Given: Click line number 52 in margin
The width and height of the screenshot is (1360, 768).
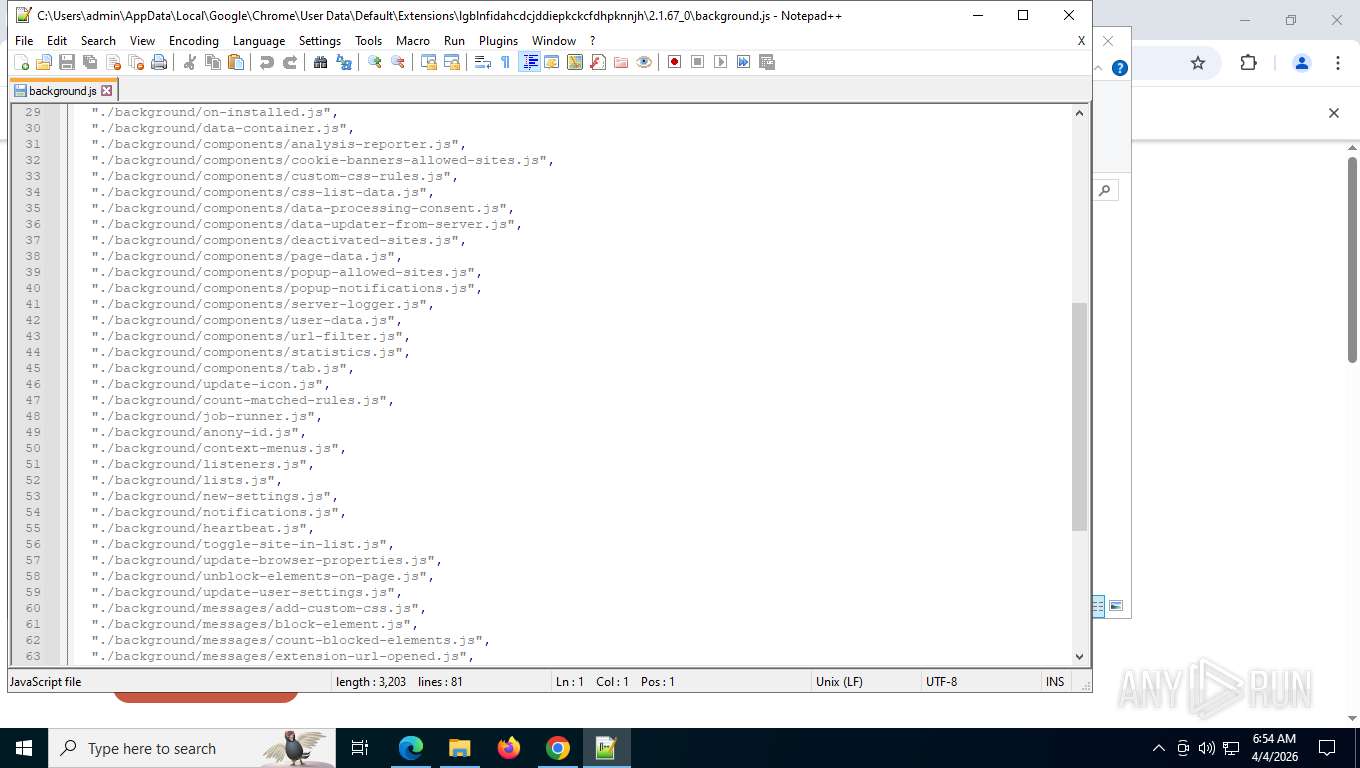Looking at the screenshot, I should point(33,480).
